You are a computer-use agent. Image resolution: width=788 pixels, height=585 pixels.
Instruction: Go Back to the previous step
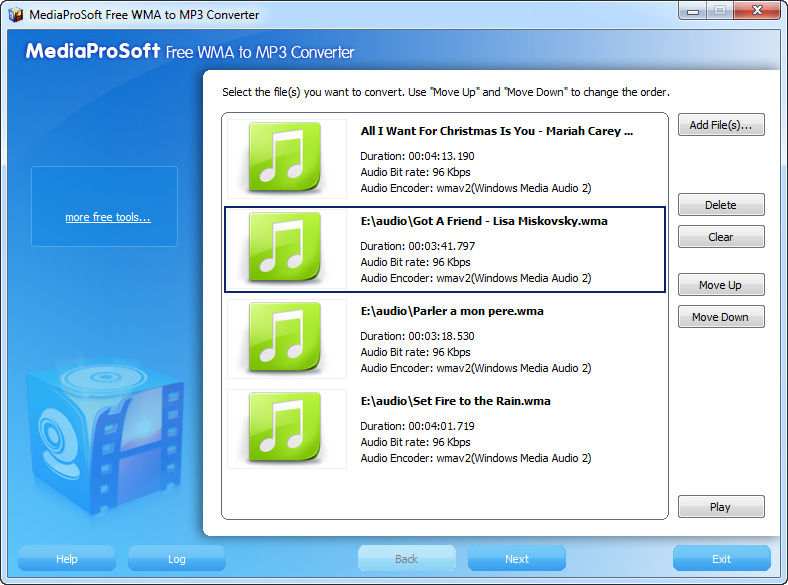click(x=407, y=558)
